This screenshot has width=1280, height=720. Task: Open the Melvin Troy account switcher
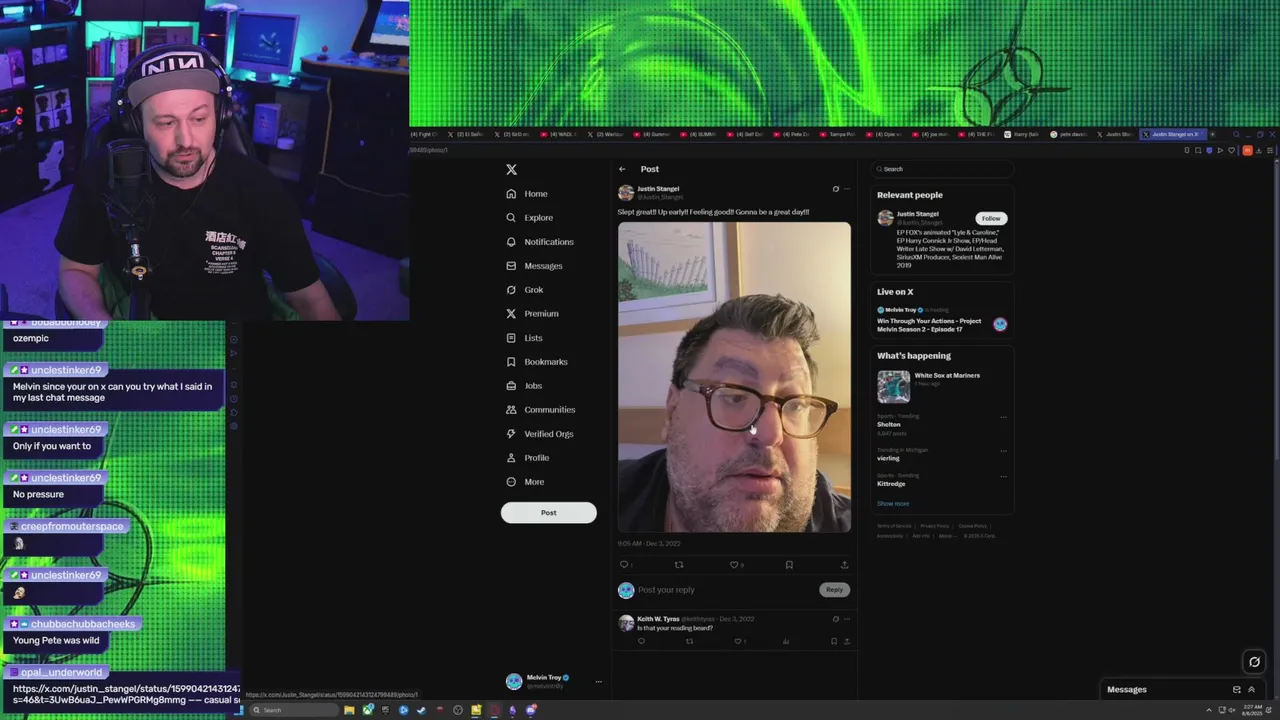click(x=554, y=681)
